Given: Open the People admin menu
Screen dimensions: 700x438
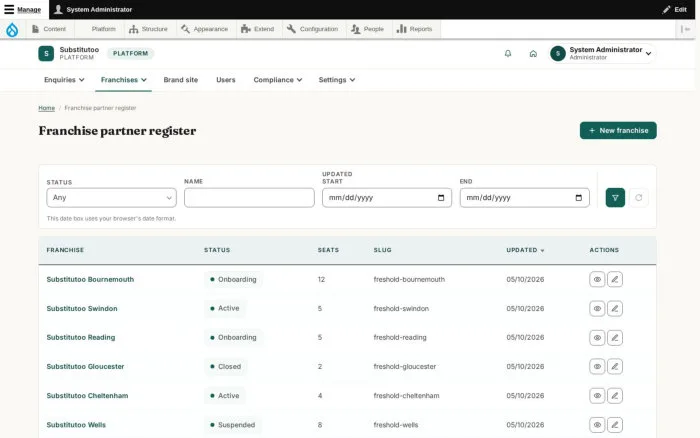Looking at the screenshot, I should point(367,29).
